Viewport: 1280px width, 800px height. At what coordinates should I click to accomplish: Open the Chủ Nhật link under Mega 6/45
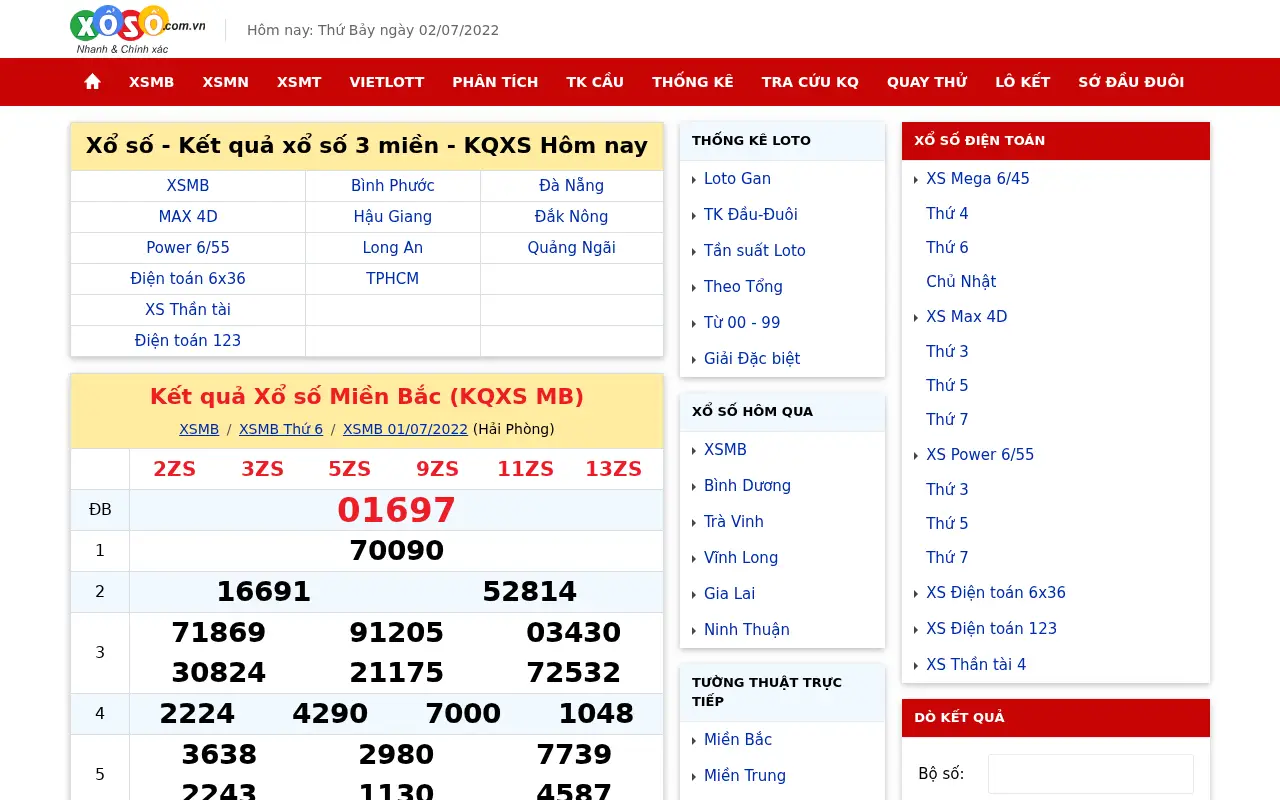click(961, 282)
